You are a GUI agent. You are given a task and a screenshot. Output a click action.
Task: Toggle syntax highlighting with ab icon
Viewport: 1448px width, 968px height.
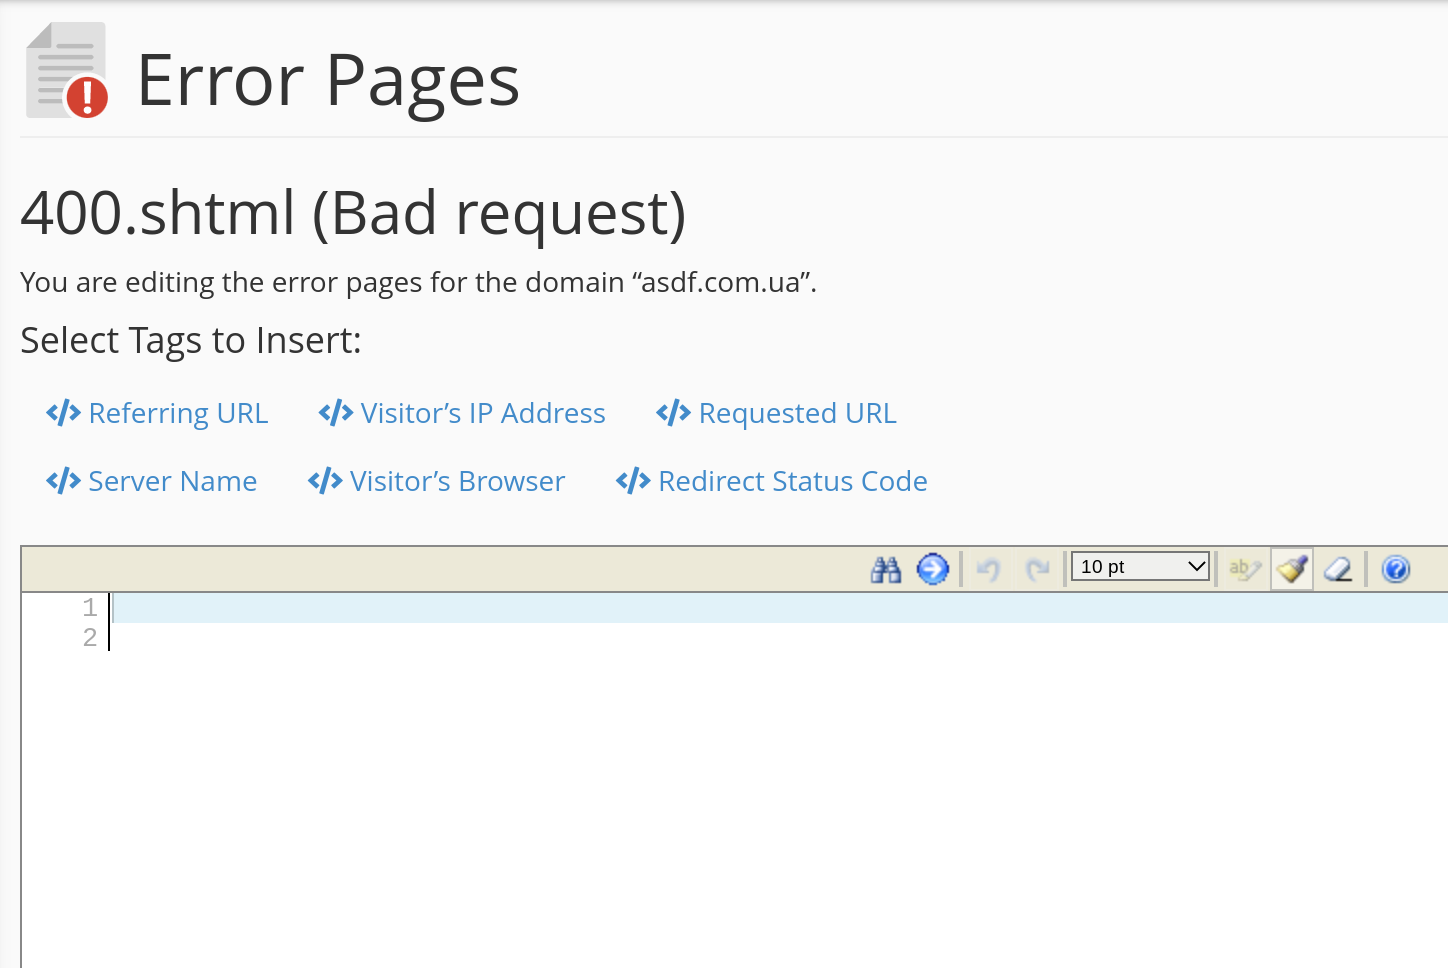pos(1244,570)
